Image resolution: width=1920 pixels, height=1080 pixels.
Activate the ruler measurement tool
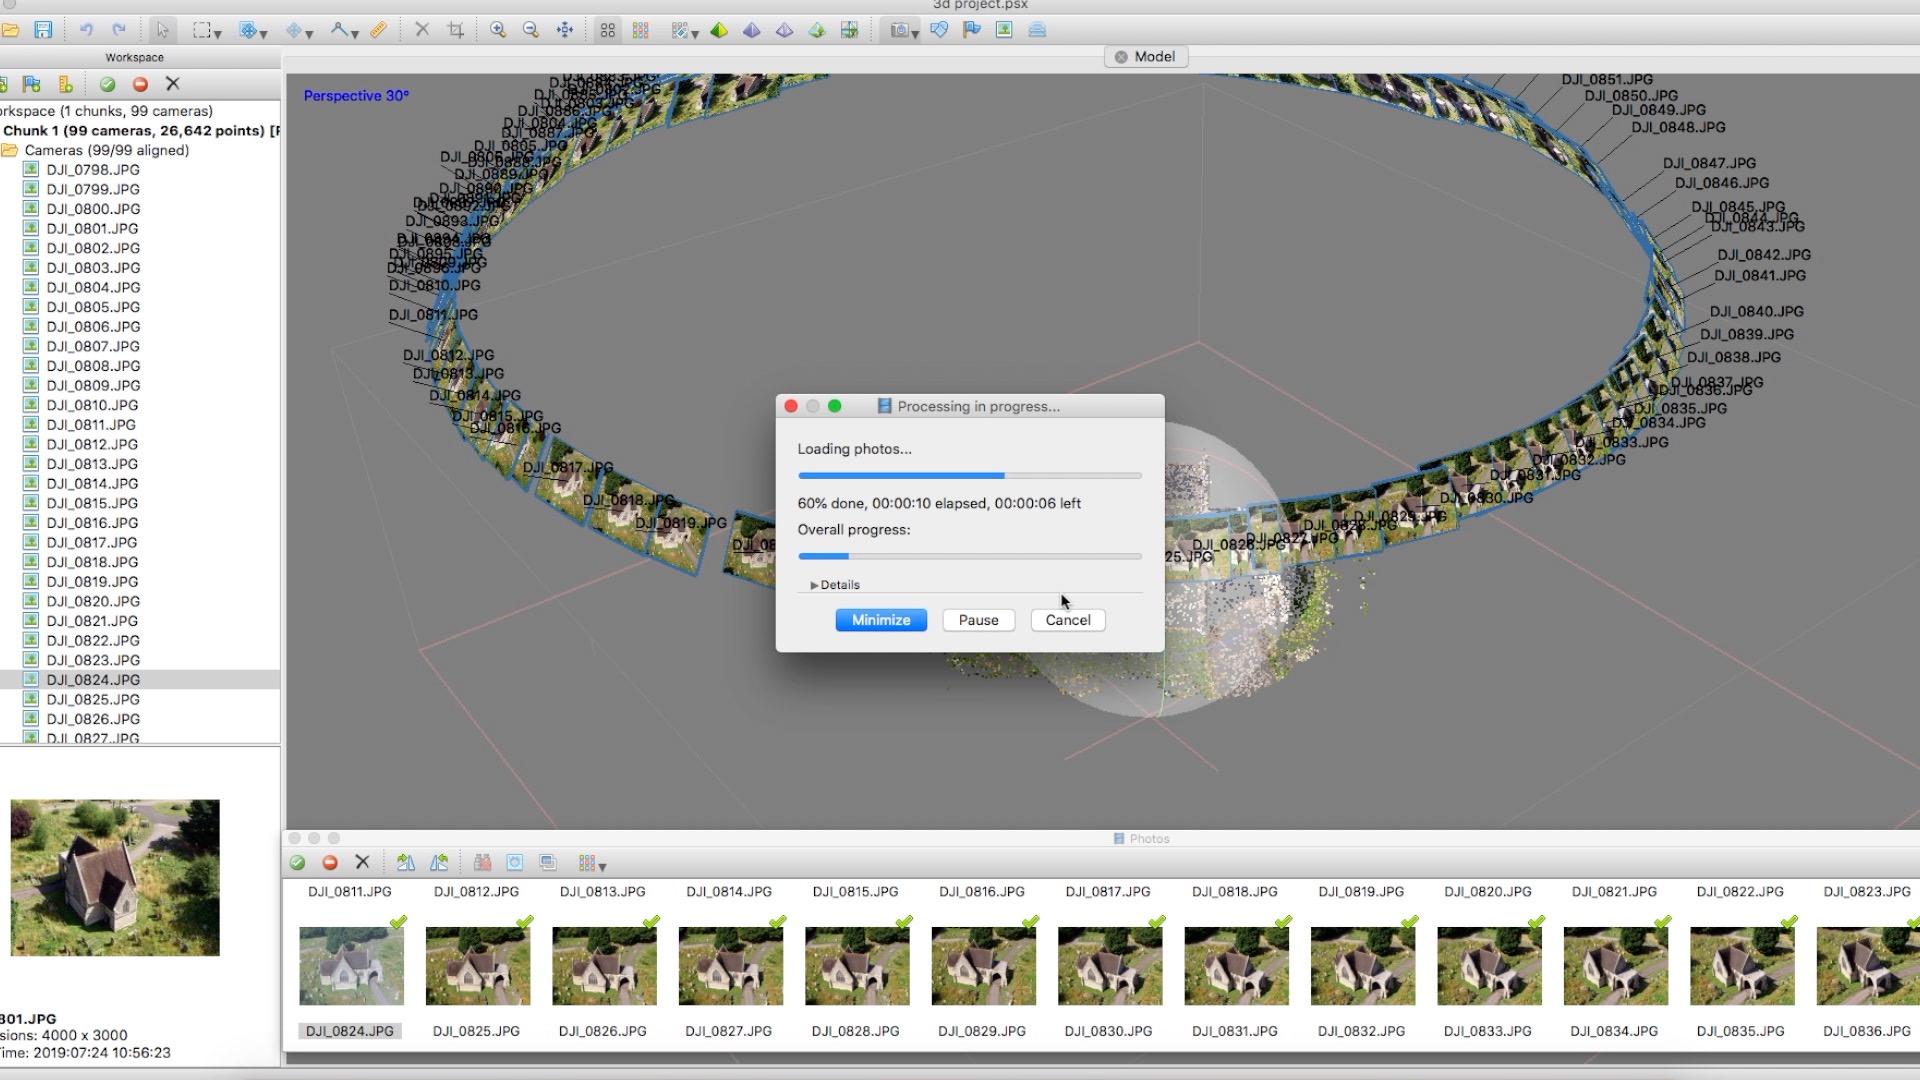(378, 30)
